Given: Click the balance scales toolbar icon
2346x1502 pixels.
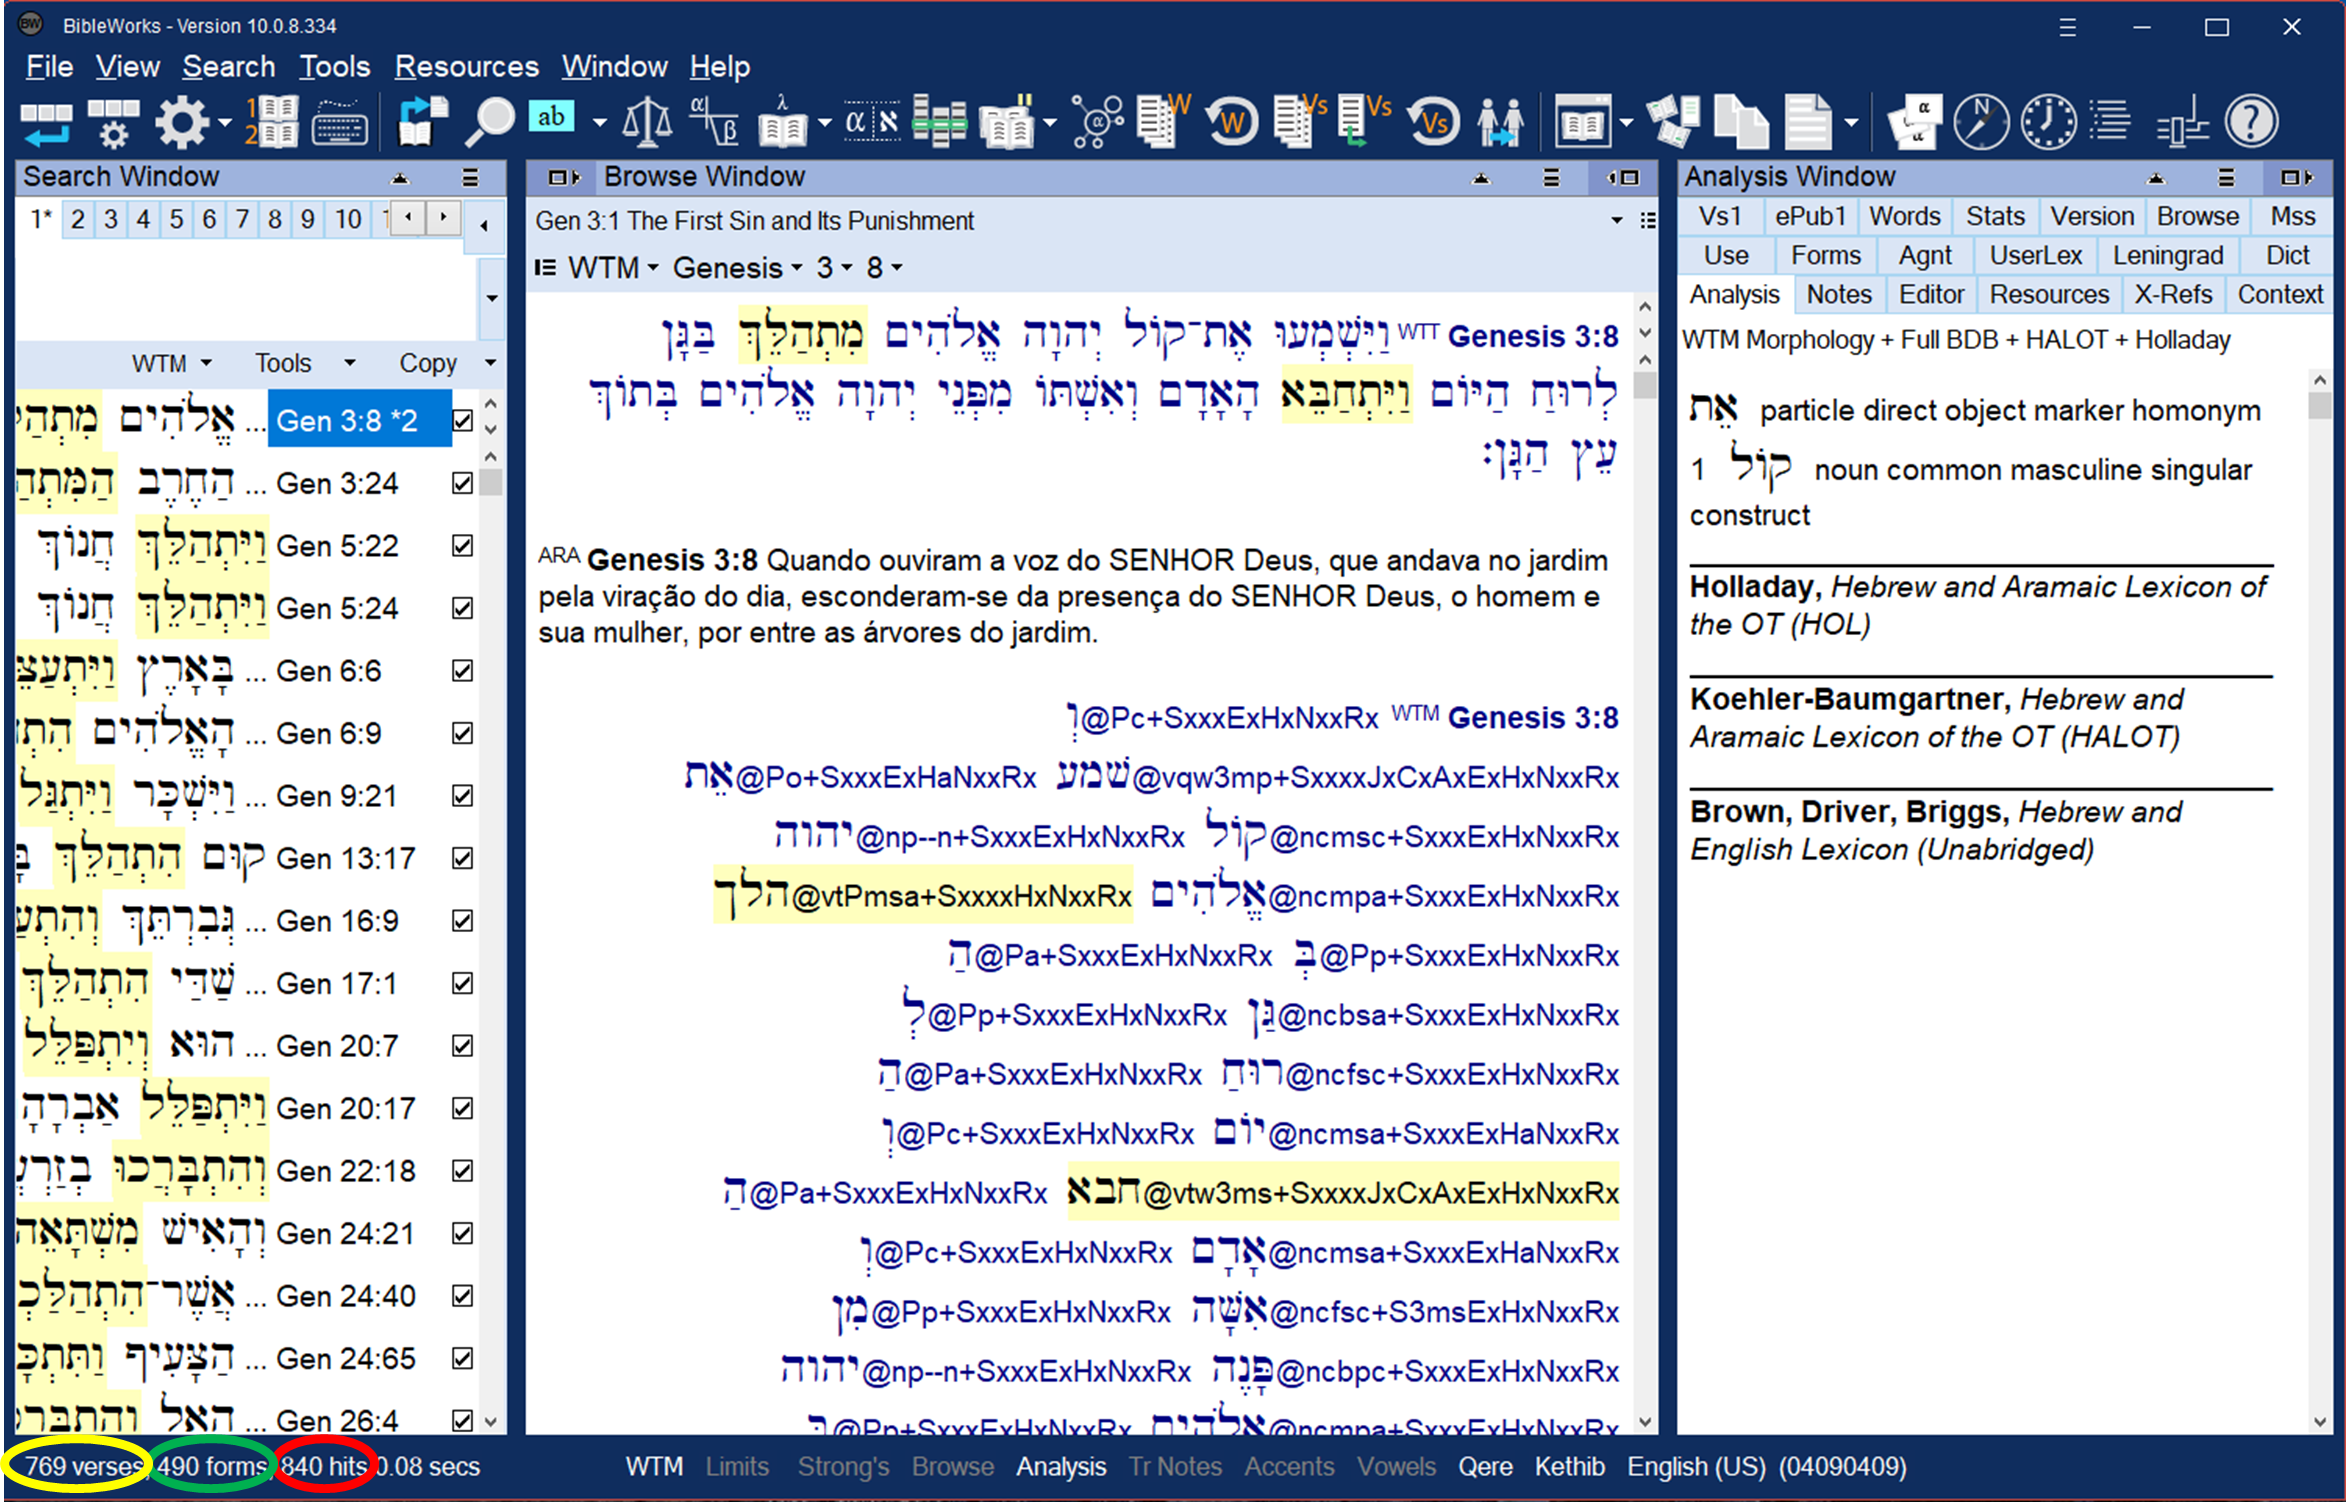Looking at the screenshot, I should pos(647,123).
